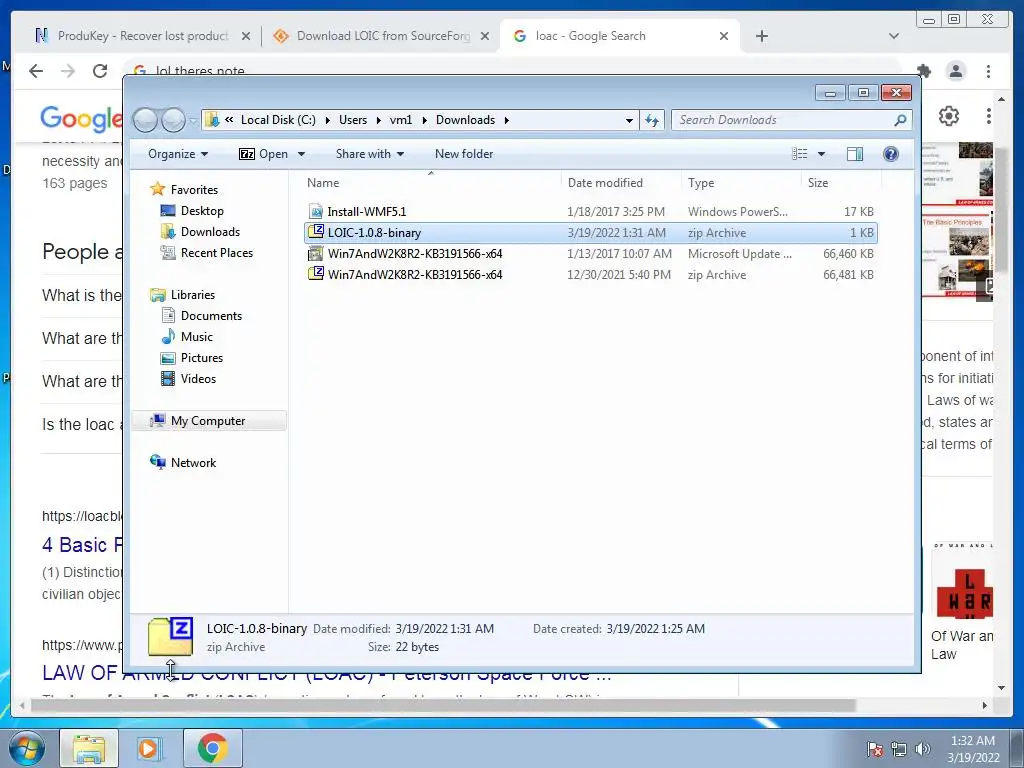Click the search magnifier in Explorer
Screen dimensions: 1024x768
(900, 120)
